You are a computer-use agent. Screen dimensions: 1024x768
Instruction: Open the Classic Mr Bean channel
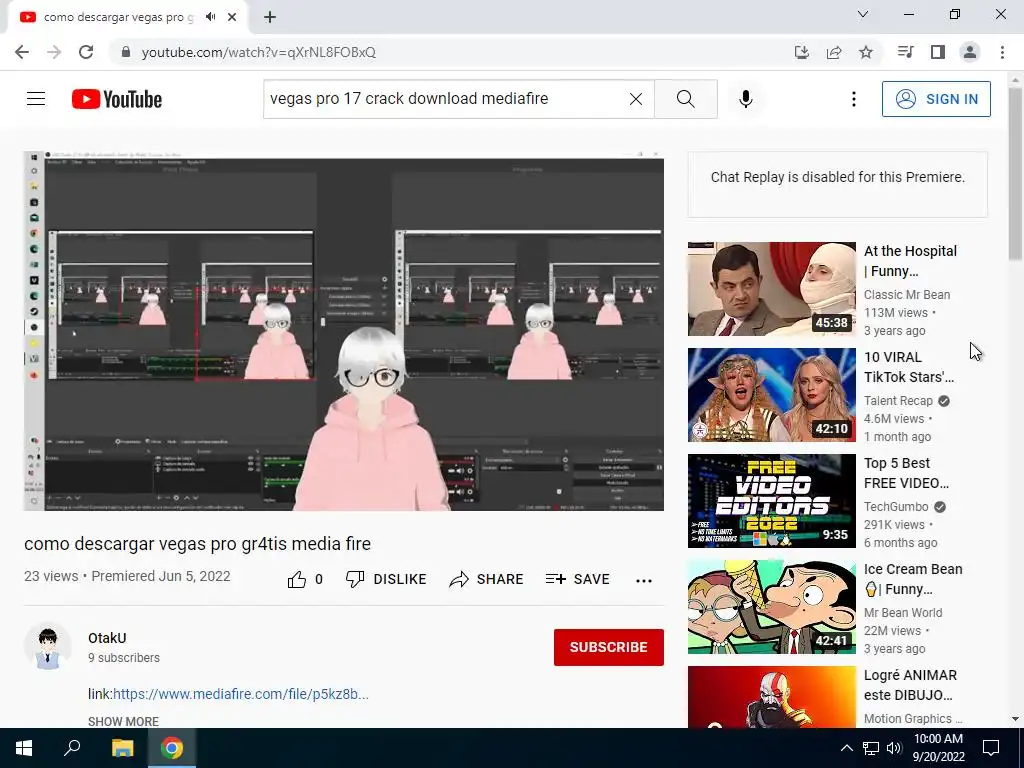906,295
